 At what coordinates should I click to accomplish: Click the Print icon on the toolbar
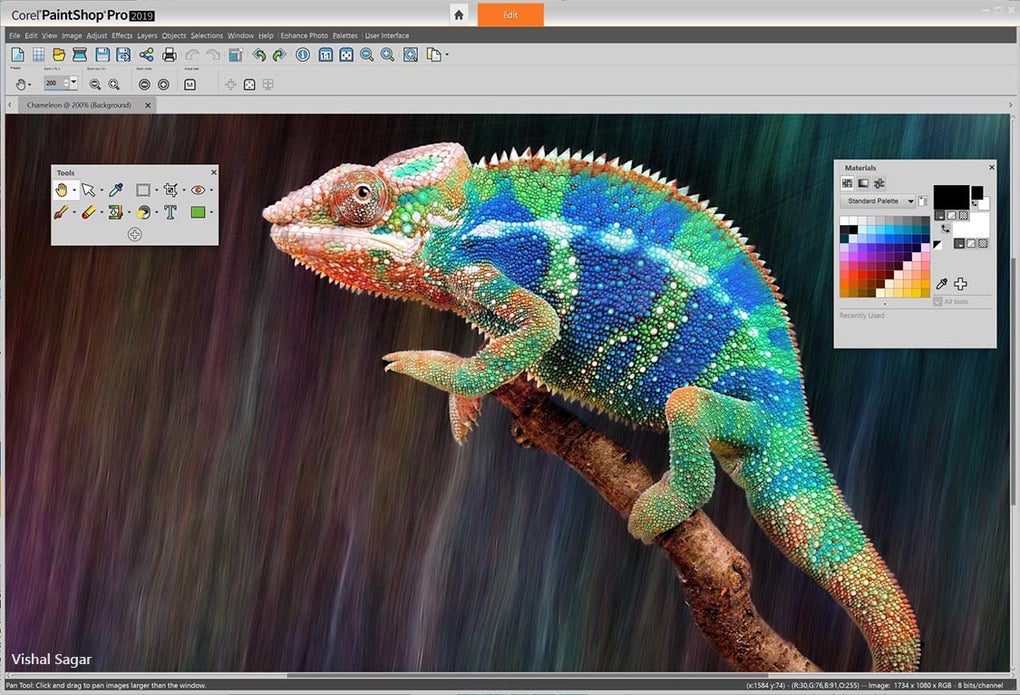tap(169, 55)
